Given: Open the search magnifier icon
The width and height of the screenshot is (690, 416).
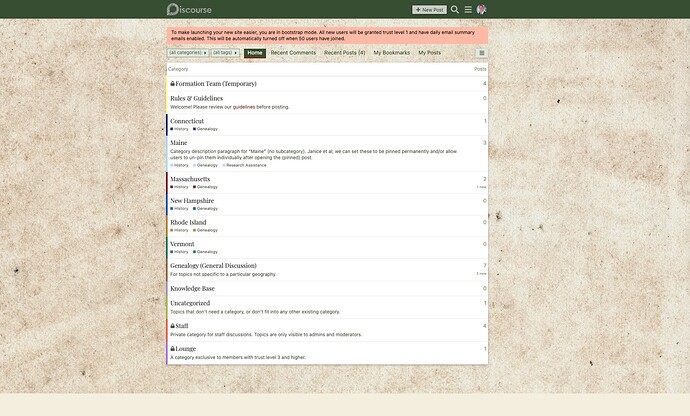Looking at the screenshot, I should [x=455, y=9].
